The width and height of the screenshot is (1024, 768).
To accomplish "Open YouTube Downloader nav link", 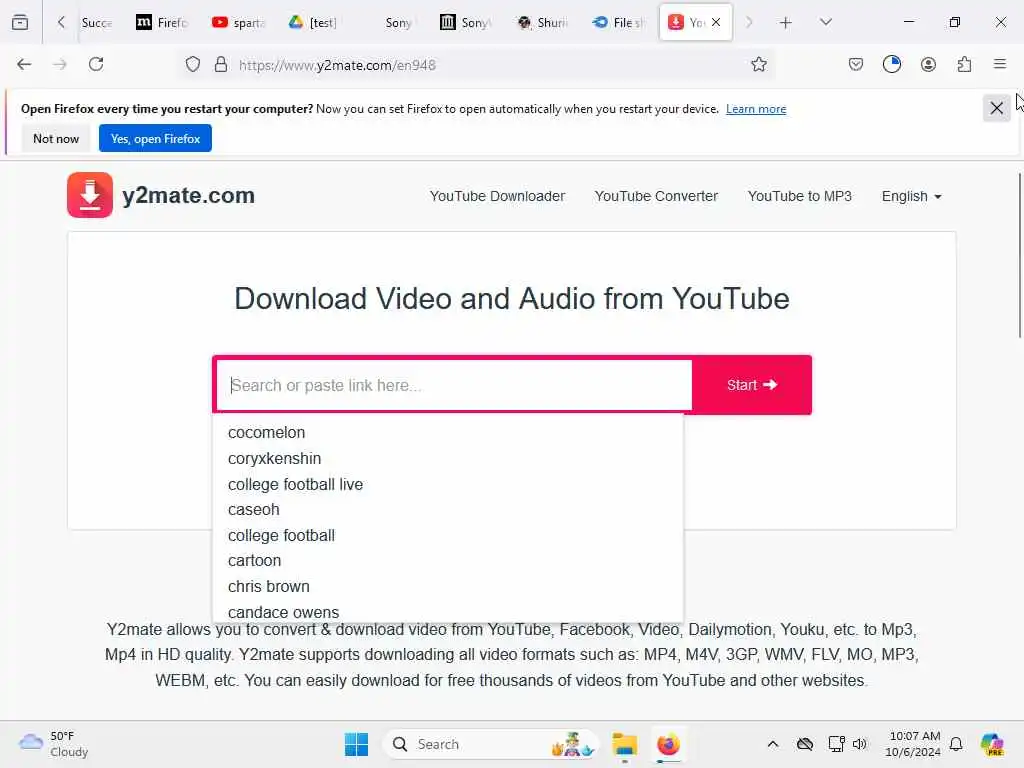I will pyautogui.click(x=497, y=196).
